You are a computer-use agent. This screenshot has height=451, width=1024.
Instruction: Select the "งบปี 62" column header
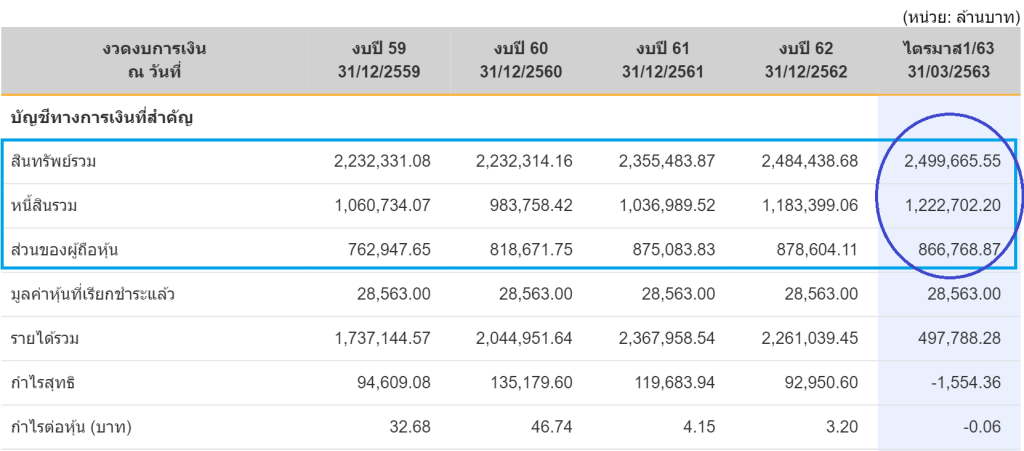(x=806, y=60)
